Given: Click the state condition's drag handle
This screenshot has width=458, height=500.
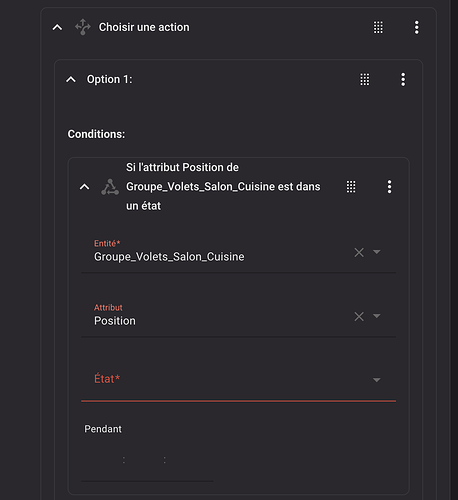Looking at the screenshot, I should coord(351,187).
